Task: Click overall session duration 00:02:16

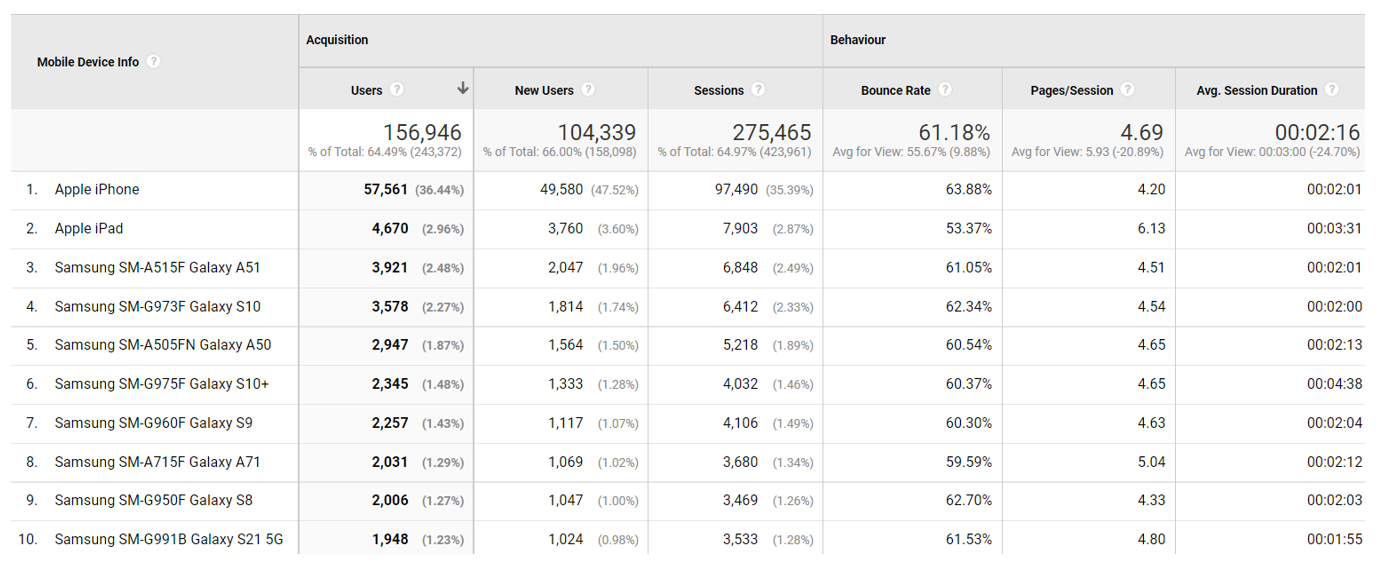Action: click(1318, 132)
